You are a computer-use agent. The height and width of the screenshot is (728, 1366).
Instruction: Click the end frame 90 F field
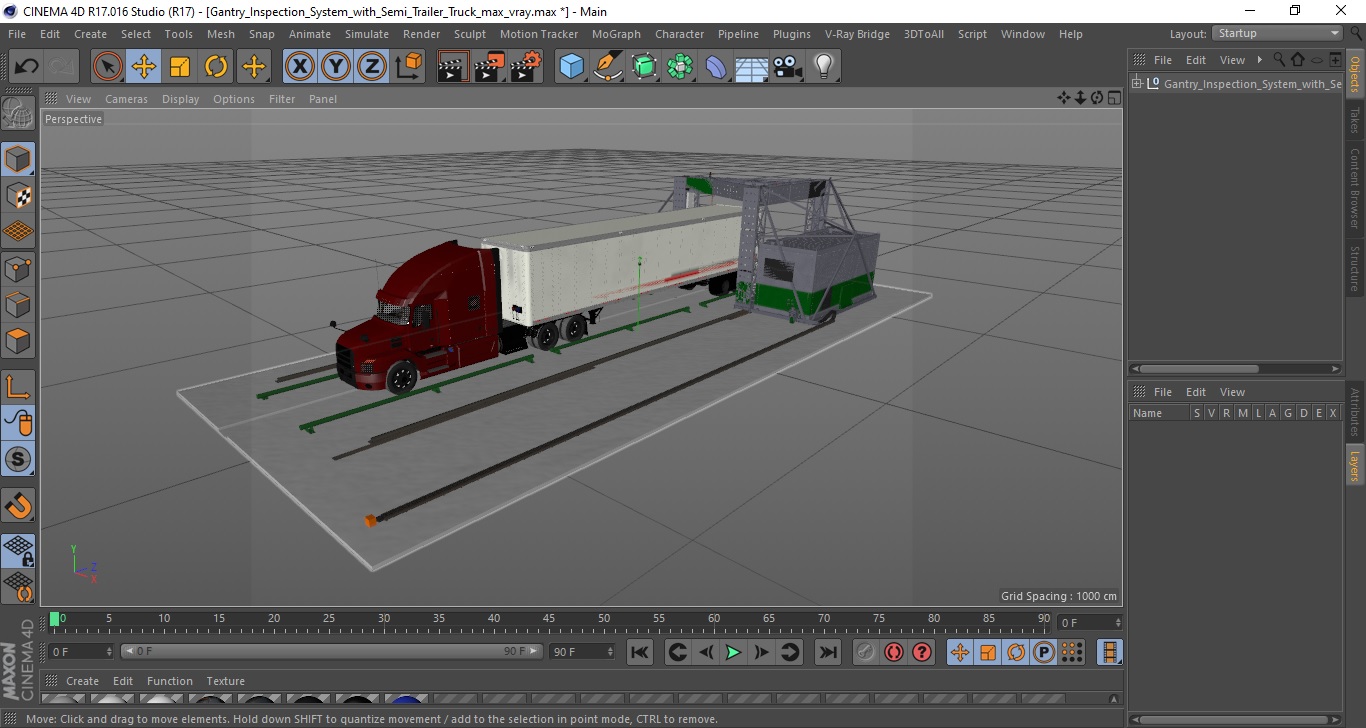coord(582,651)
